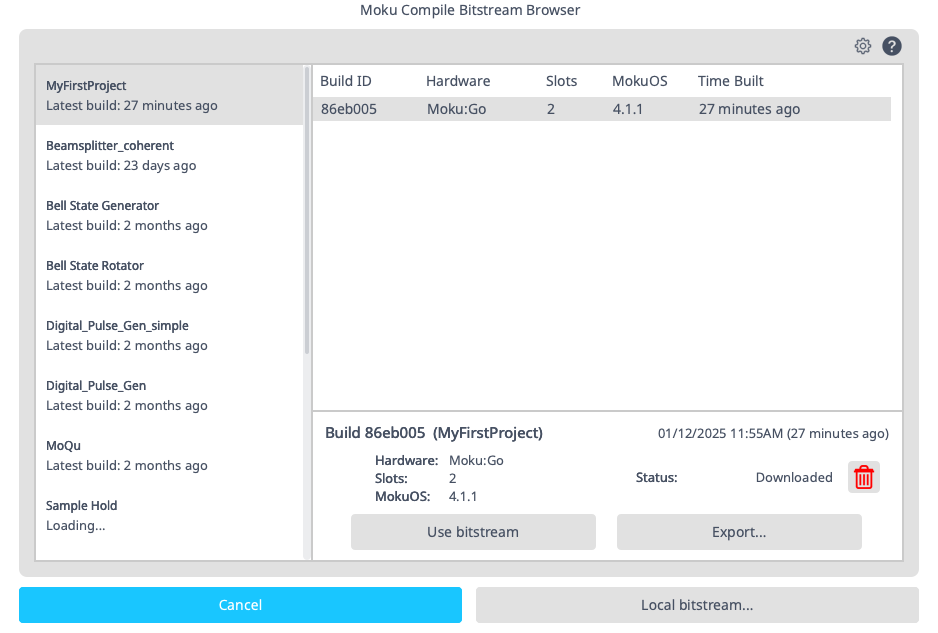The width and height of the screenshot is (938, 633).
Task: Open the Bell State Generator project
Action: click(x=168, y=215)
